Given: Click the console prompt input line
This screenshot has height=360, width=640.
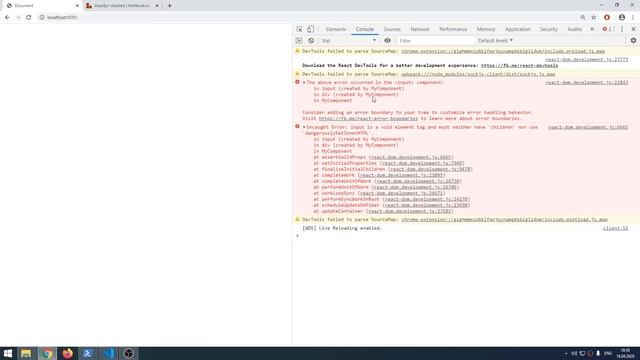Looking at the screenshot, I should pos(465,236).
